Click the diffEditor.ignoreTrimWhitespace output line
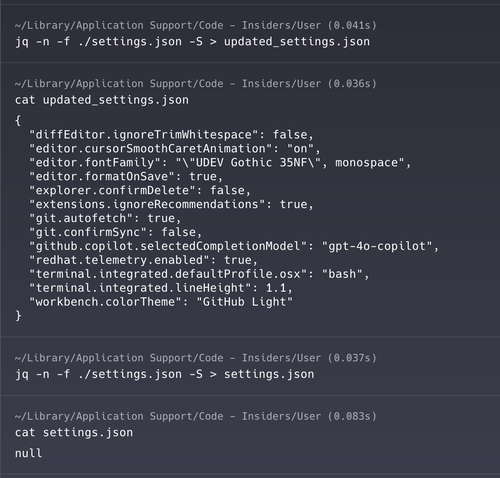Image resolution: width=500 pixels, height=478 pixels. (171, 135)
